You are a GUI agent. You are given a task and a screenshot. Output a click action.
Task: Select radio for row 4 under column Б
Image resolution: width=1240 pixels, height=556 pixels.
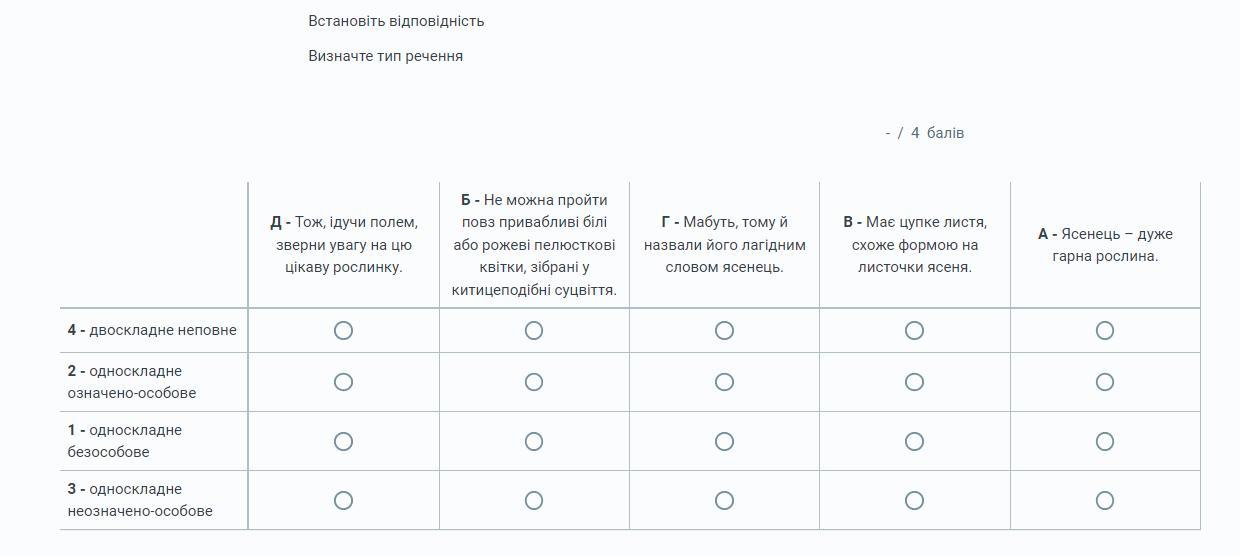point(534,330)
